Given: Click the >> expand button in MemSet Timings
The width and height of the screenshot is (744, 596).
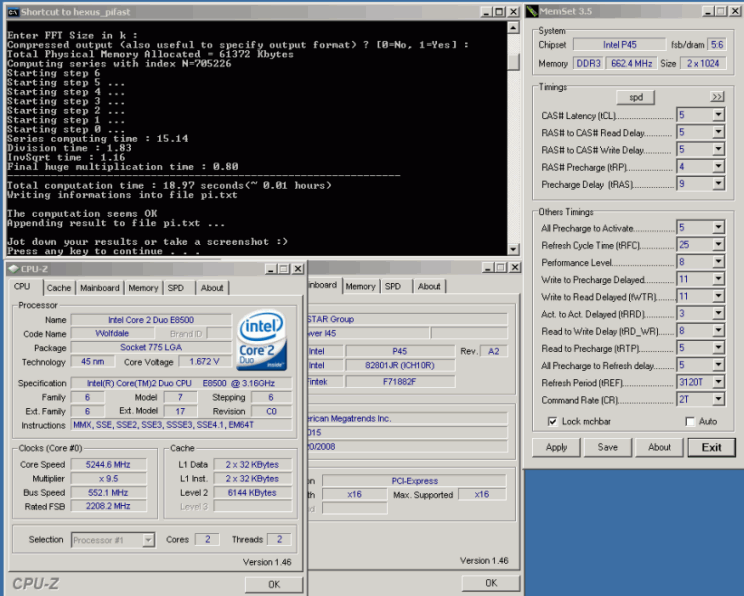Looking at the screenshot, I should click(x=717, y=97).
